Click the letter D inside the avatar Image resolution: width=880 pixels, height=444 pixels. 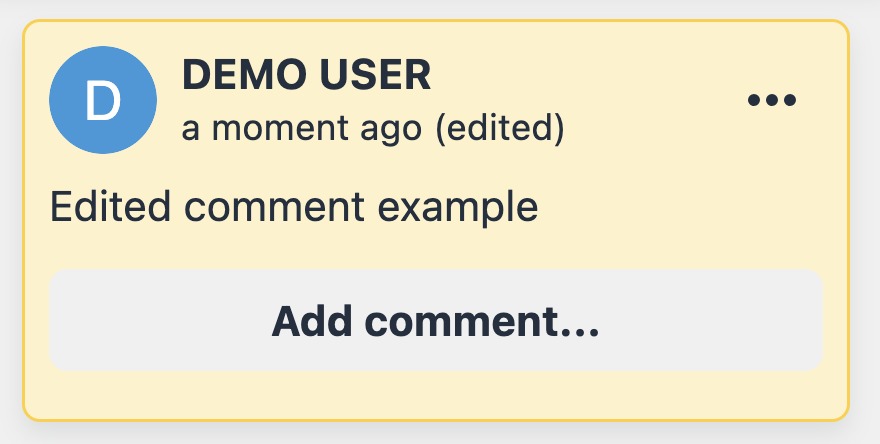click(103, 101)
